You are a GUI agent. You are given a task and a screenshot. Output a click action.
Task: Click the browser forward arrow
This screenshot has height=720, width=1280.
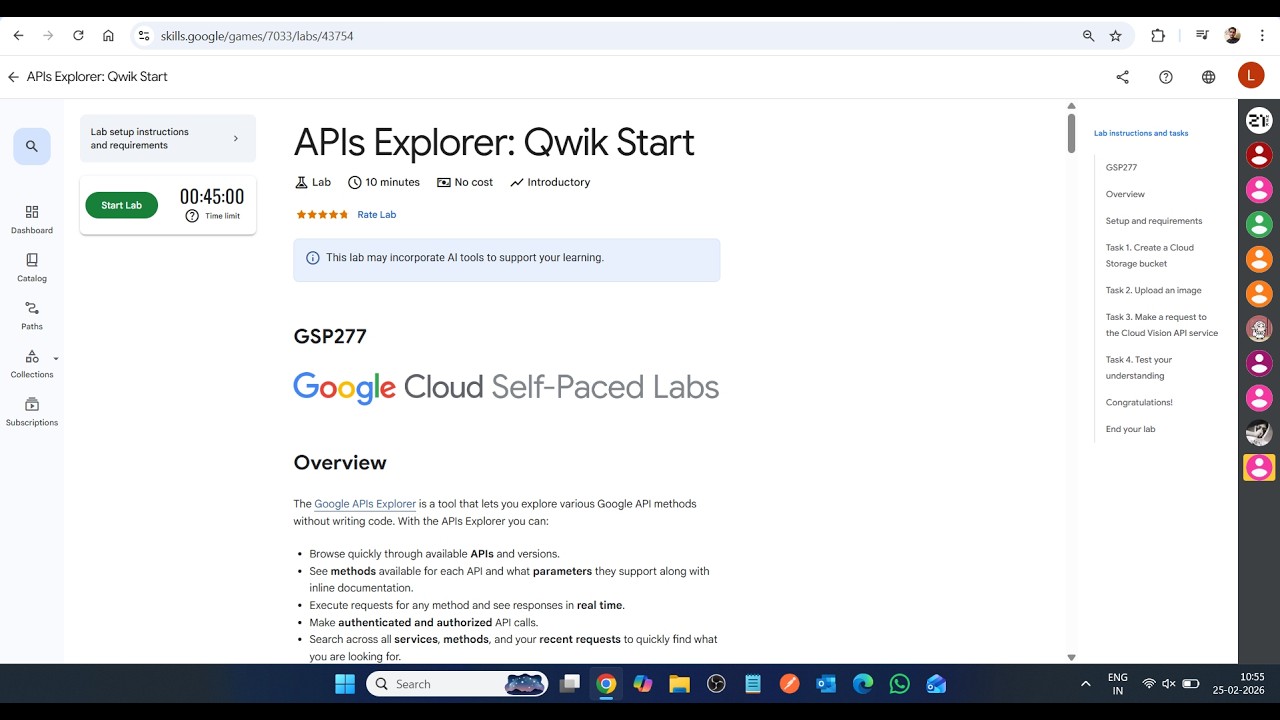pos(48,36)
